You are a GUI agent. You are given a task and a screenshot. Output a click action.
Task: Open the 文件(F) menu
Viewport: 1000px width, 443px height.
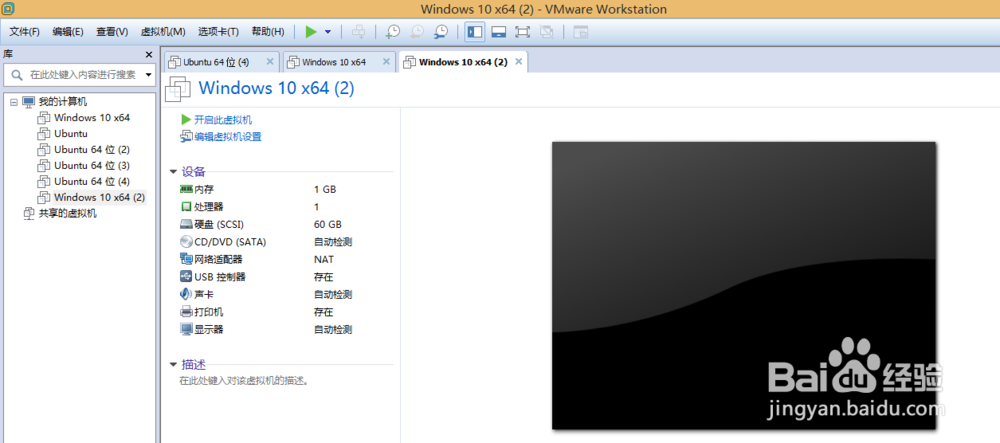[x=24, y=32]
